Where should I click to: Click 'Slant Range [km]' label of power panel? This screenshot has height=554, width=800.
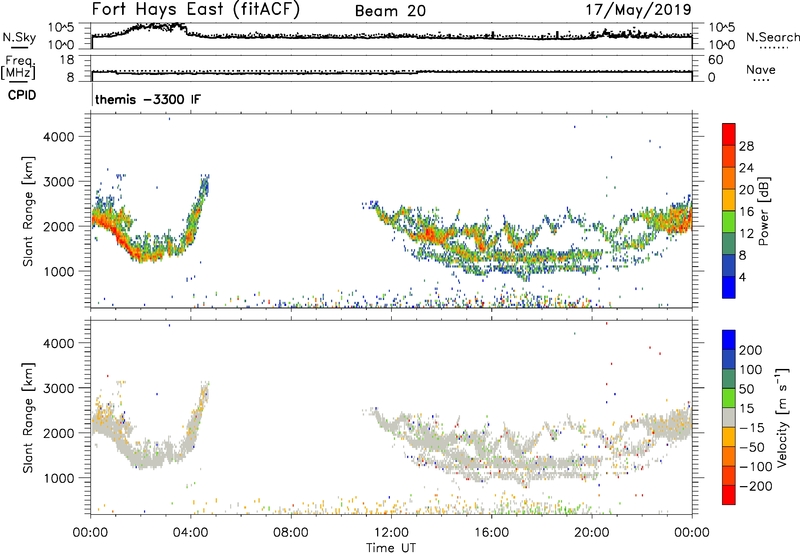coord(28,211)
